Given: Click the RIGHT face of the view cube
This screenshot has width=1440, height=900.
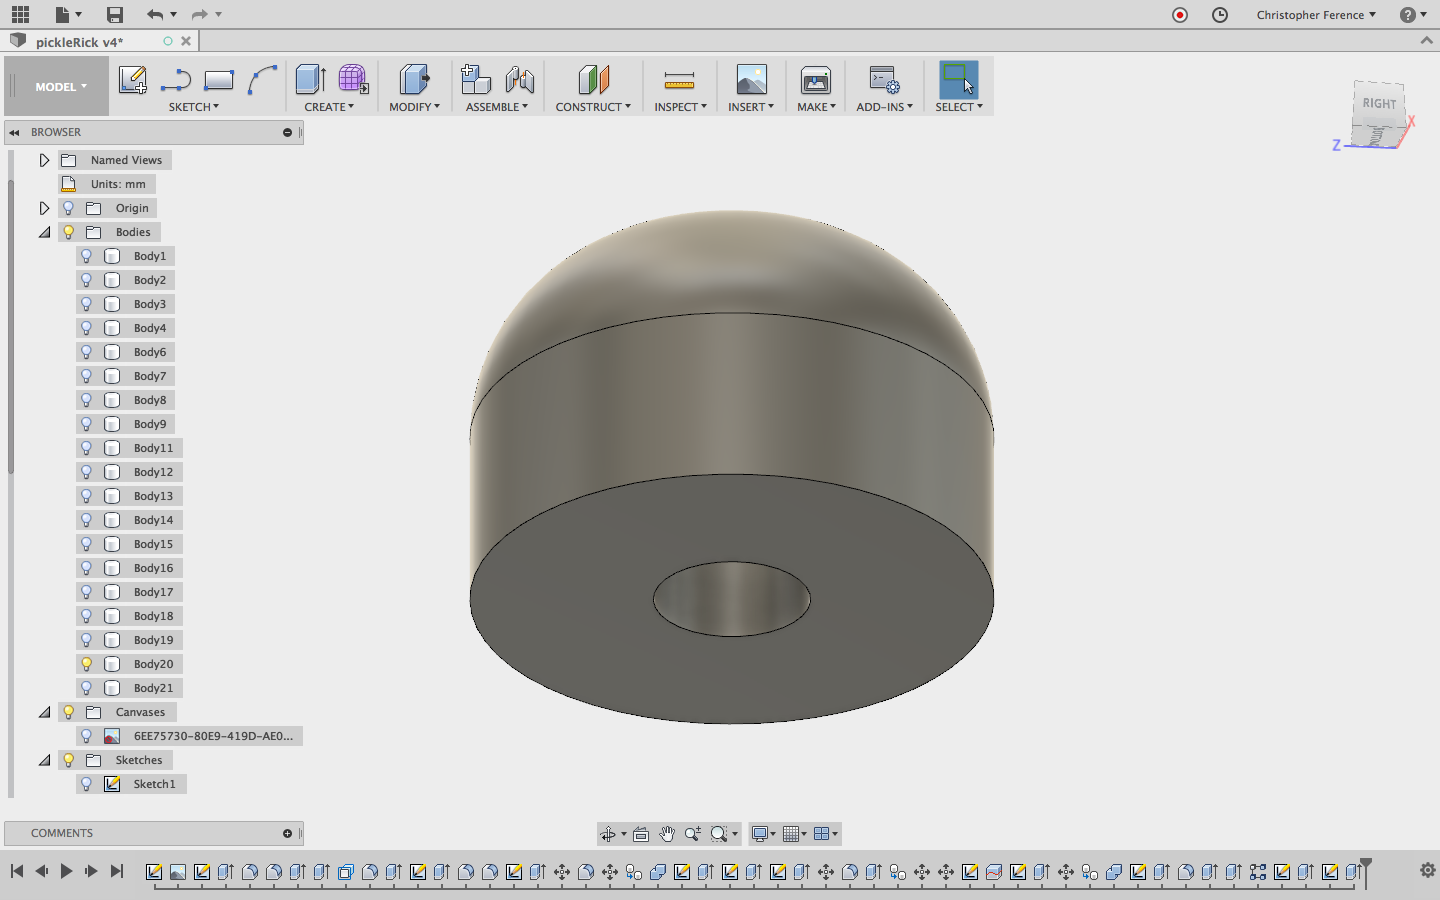Looking at the screenshot, I should point(1379,104).
